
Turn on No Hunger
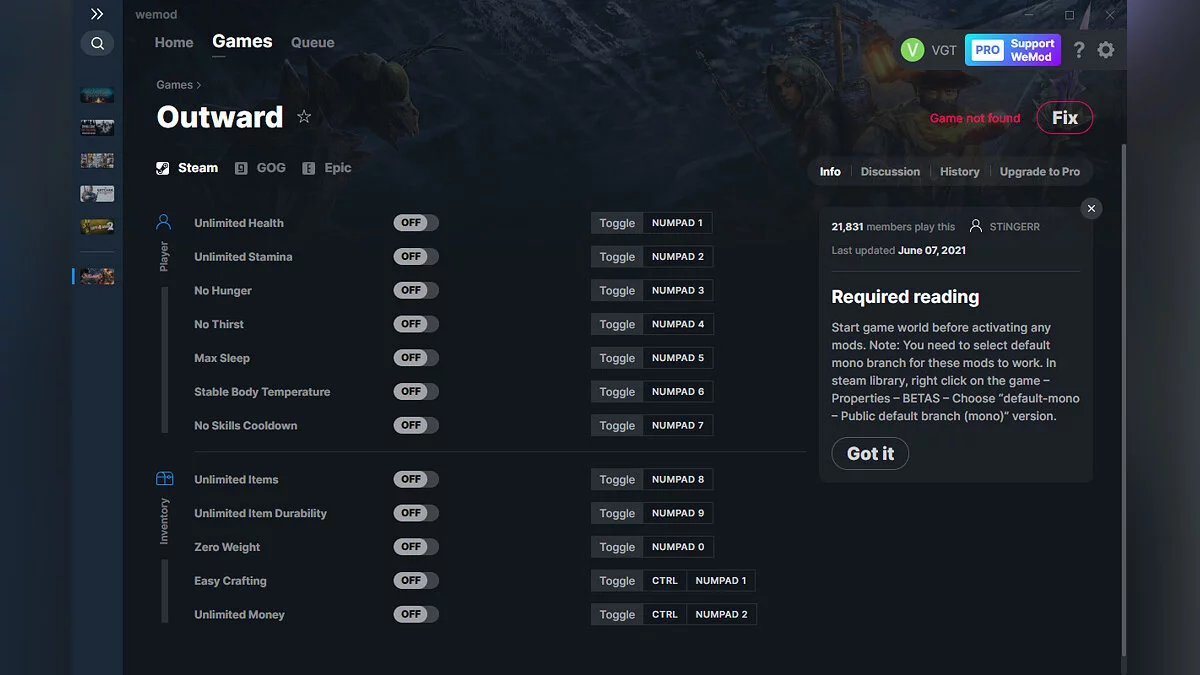[x=415, y=290]
